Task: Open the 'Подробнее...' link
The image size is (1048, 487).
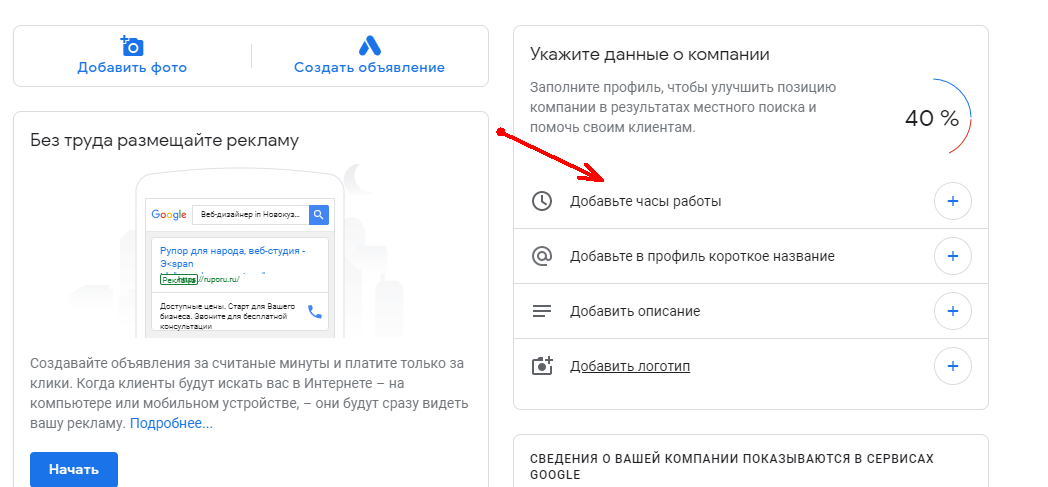Action: tap(171, 424)
